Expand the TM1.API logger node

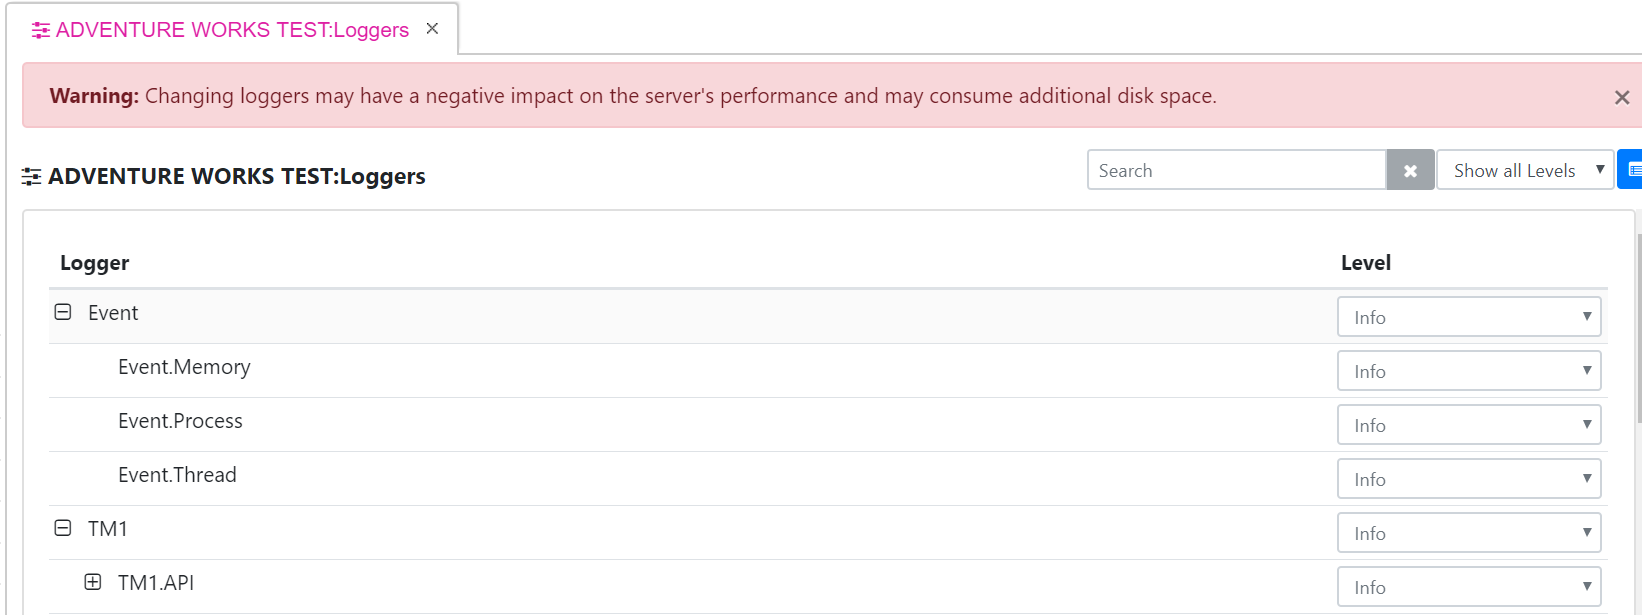click(x=93, y=582)
